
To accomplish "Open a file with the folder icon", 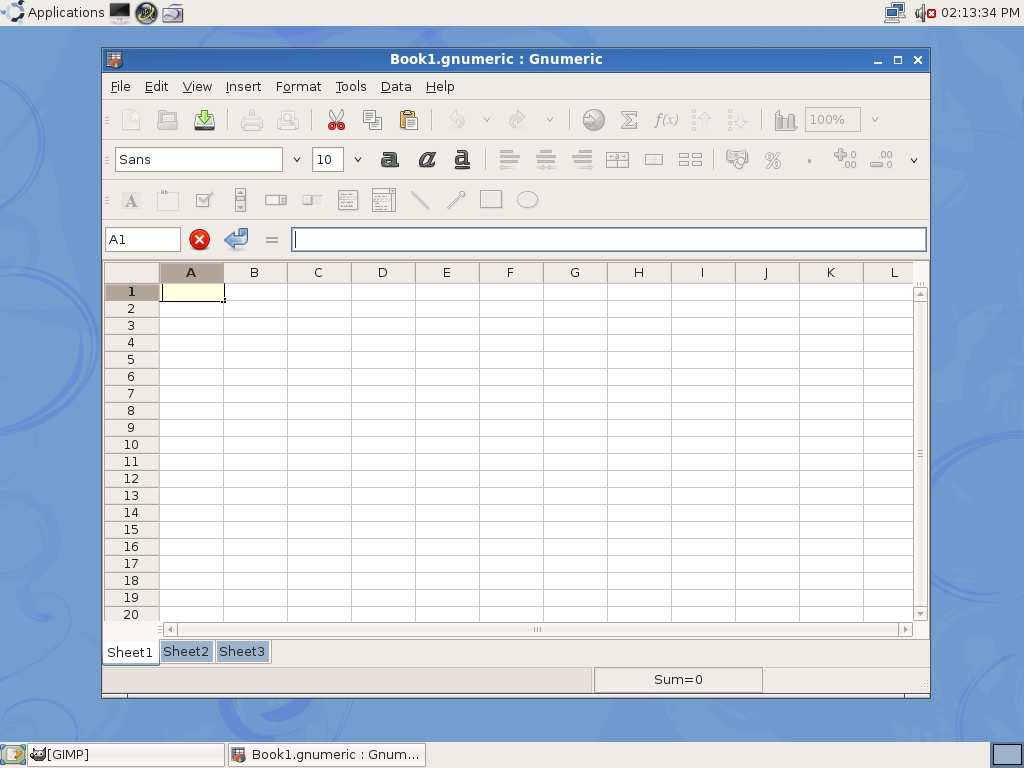I will click(x=167, y=120).
